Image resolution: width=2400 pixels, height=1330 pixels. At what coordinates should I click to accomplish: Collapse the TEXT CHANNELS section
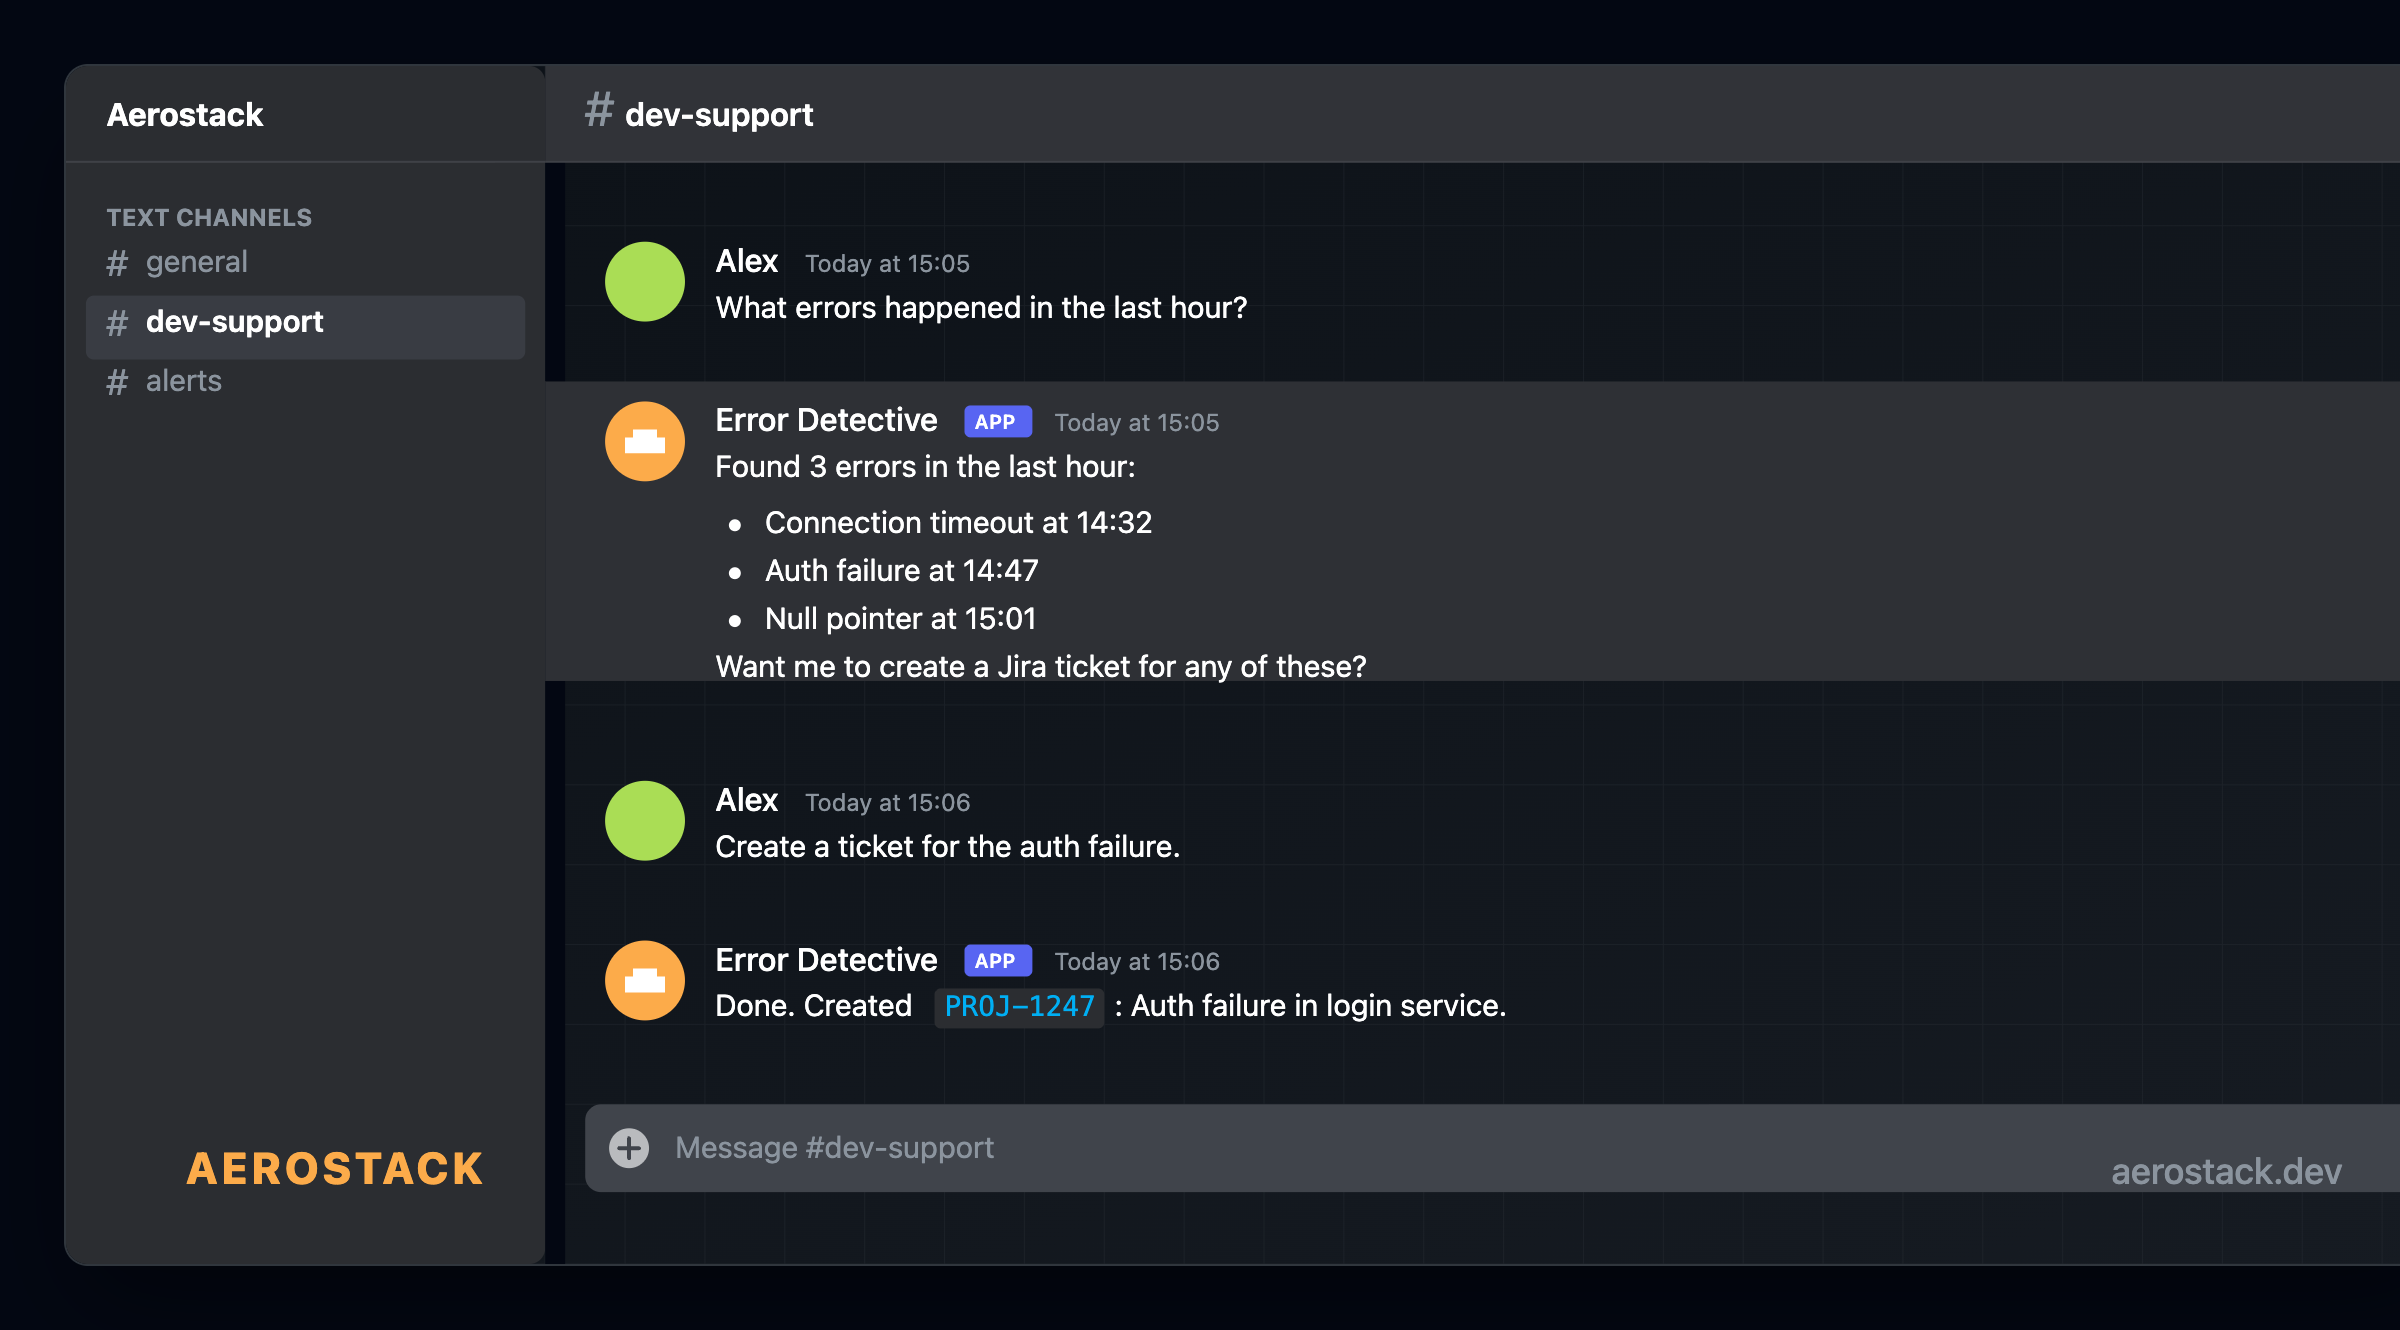click(x=209, y=217)
